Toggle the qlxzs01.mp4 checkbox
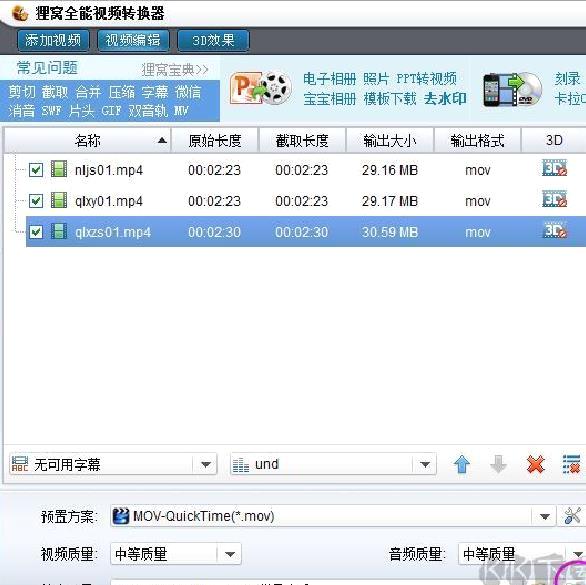The image size is (586, 585). [x=36, y=232]
